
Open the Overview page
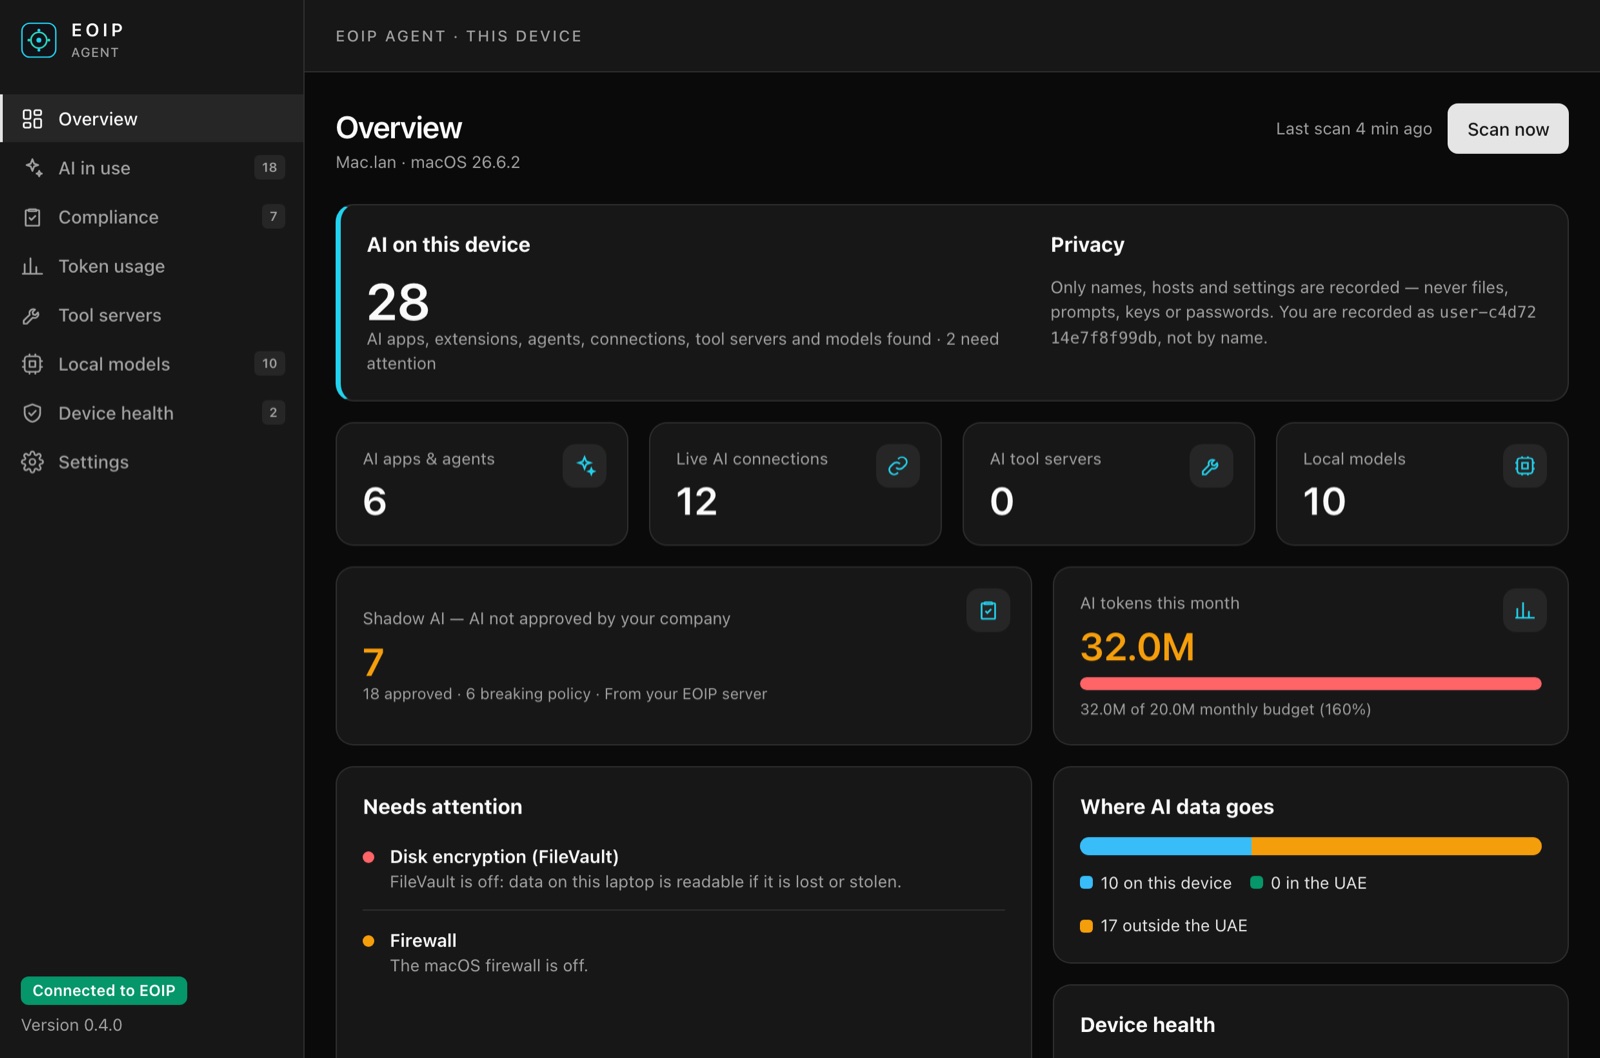152,119
